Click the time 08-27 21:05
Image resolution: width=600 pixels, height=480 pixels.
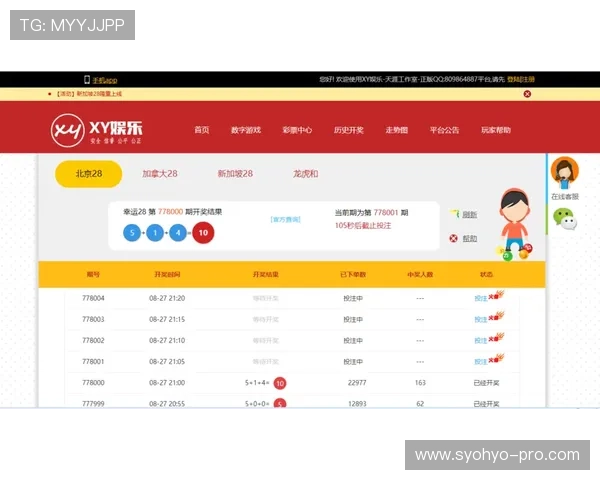point(167,361)
